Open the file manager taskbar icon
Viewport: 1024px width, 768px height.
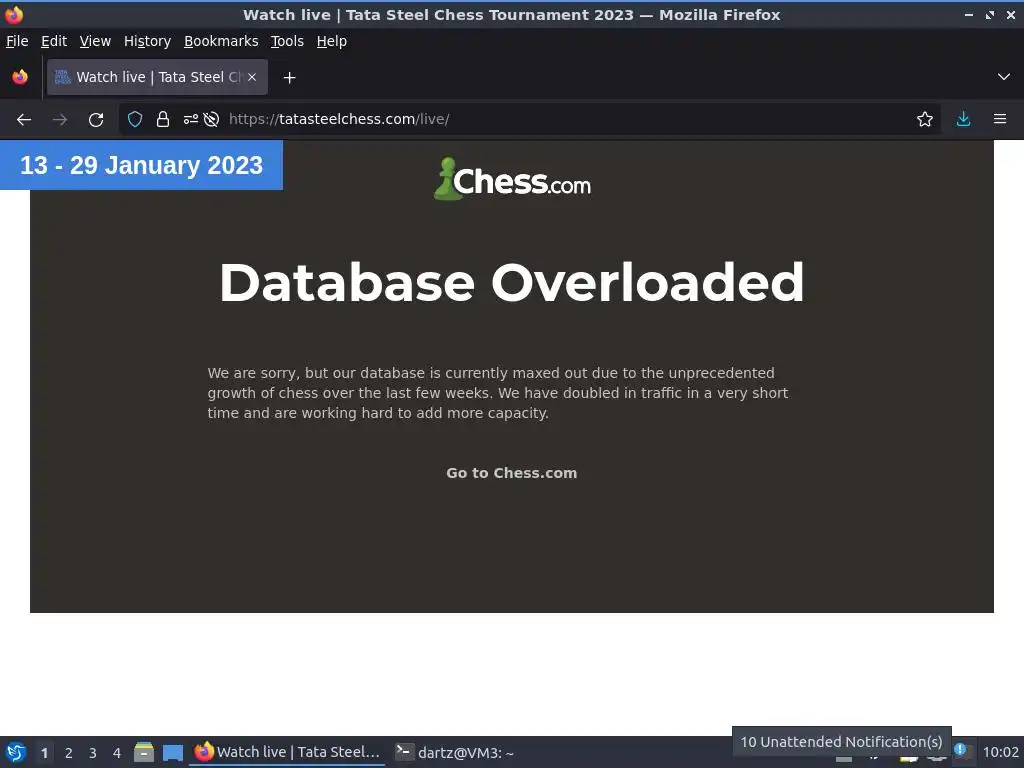pos(144,752)
